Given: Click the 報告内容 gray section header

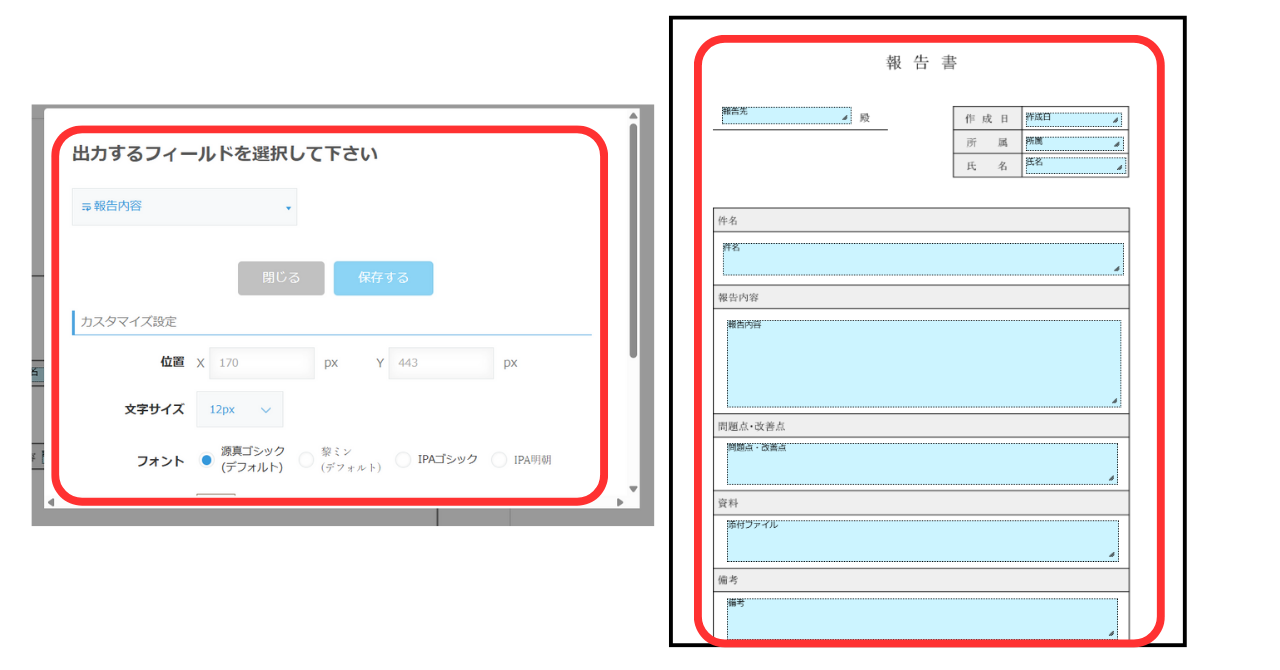Looking at the screenshot, I should (x=921, y=298).
